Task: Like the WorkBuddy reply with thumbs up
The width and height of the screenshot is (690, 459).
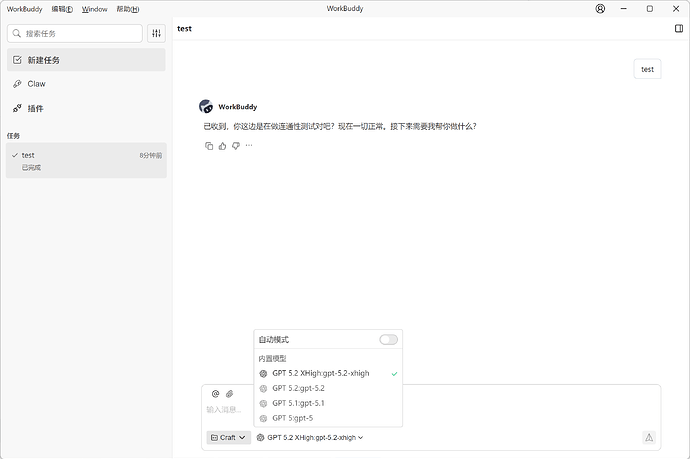Action: pos(222,146)
